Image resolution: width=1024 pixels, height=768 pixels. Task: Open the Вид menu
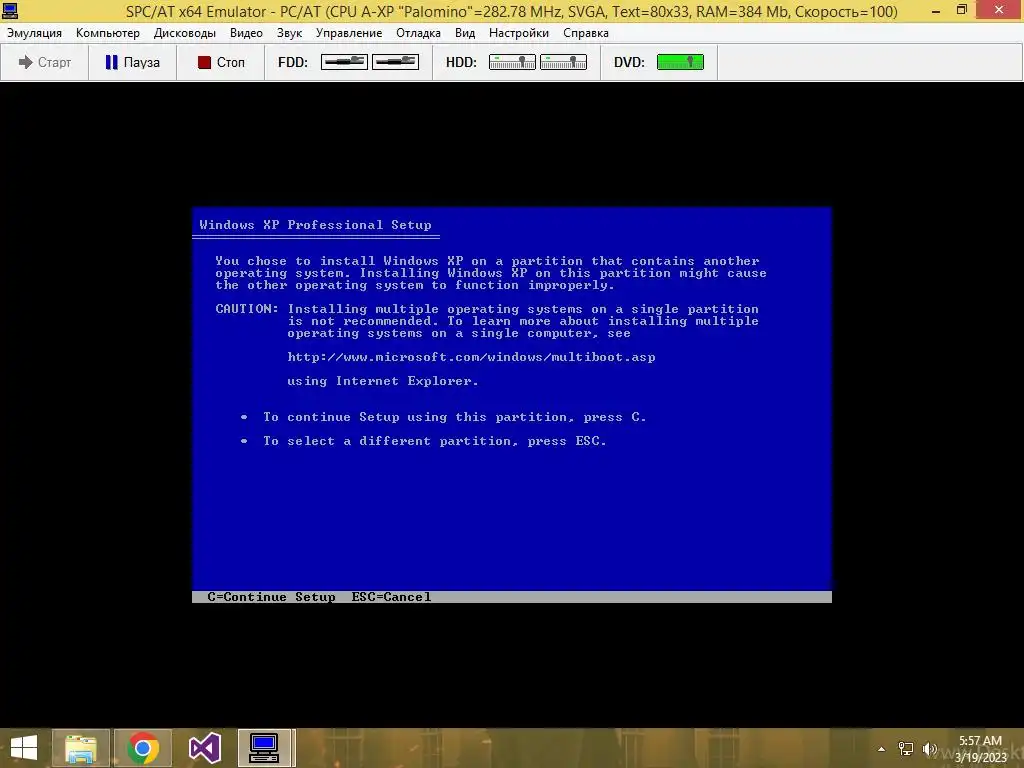click(x=465, y=33)
